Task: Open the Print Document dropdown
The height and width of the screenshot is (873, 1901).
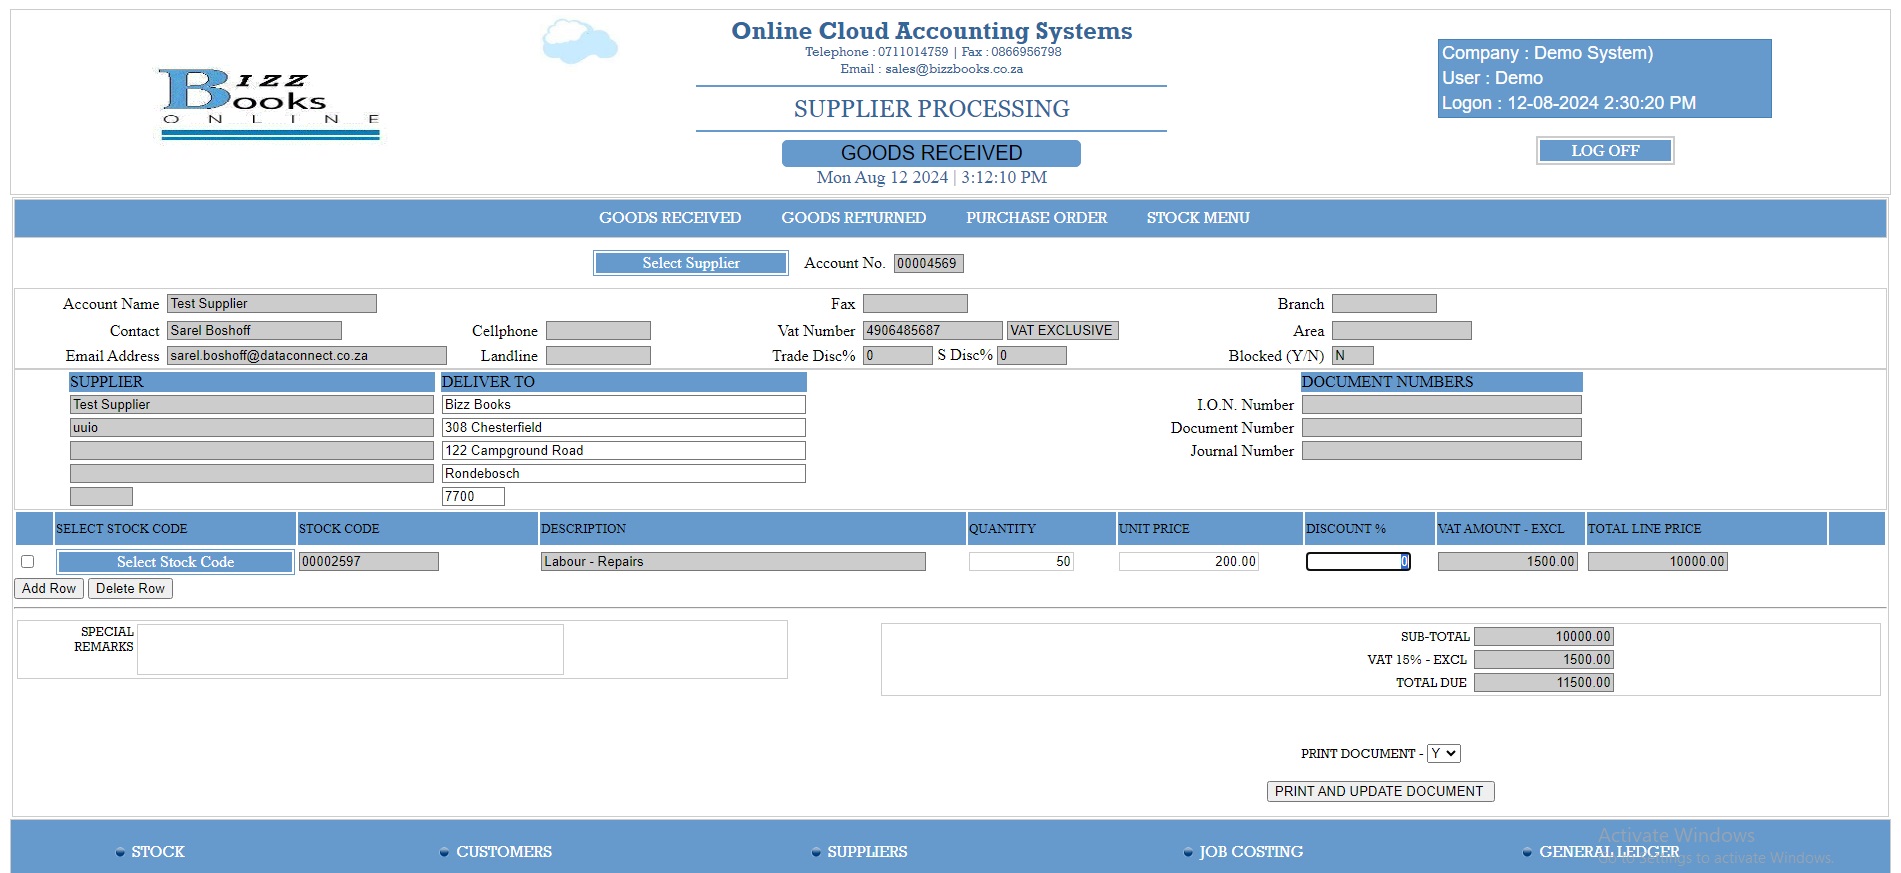Action: 1443,754
